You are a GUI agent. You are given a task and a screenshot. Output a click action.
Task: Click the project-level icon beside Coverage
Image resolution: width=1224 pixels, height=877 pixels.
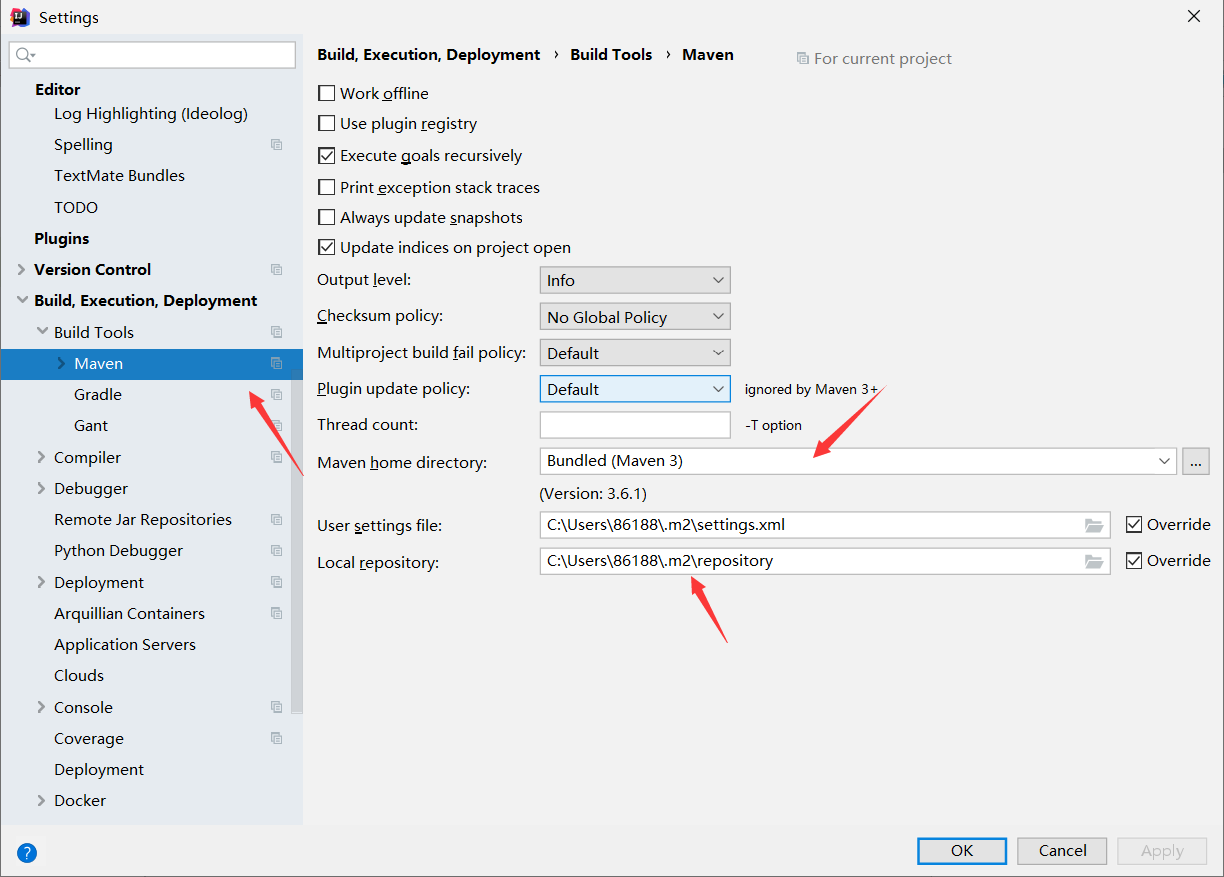pos(277,738)
